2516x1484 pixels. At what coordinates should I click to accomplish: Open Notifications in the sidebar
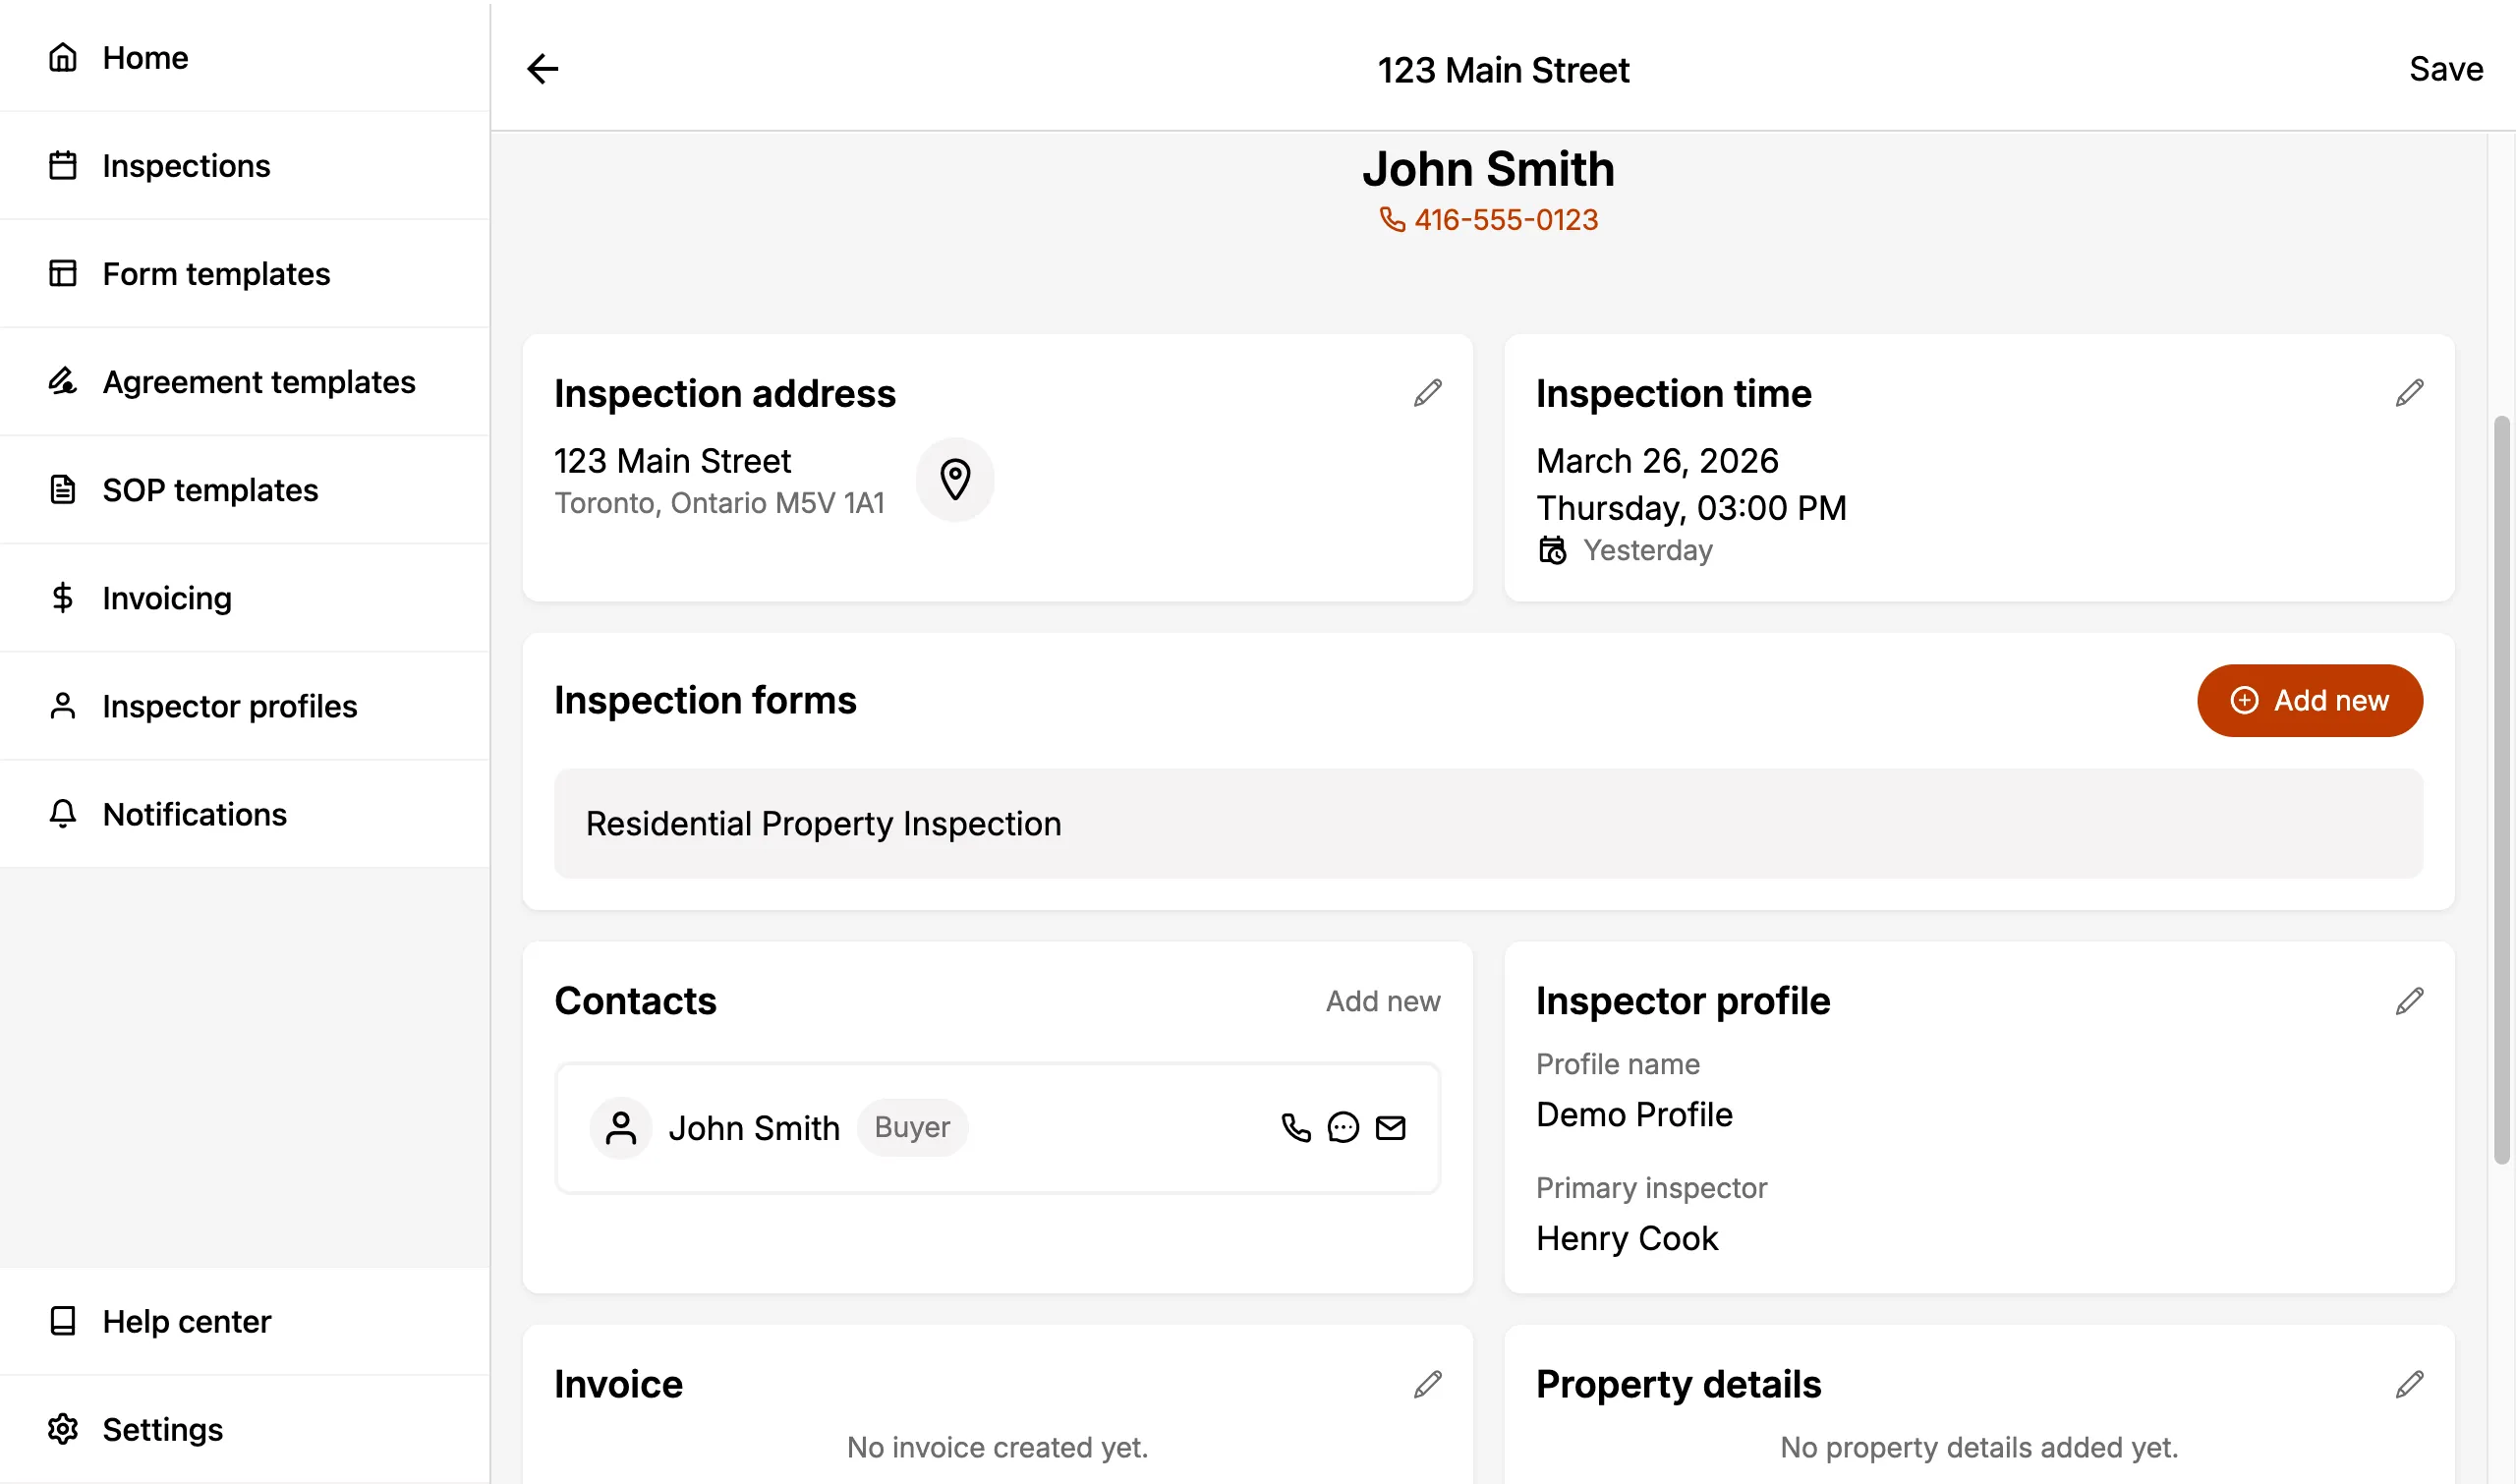coord(245,813)
